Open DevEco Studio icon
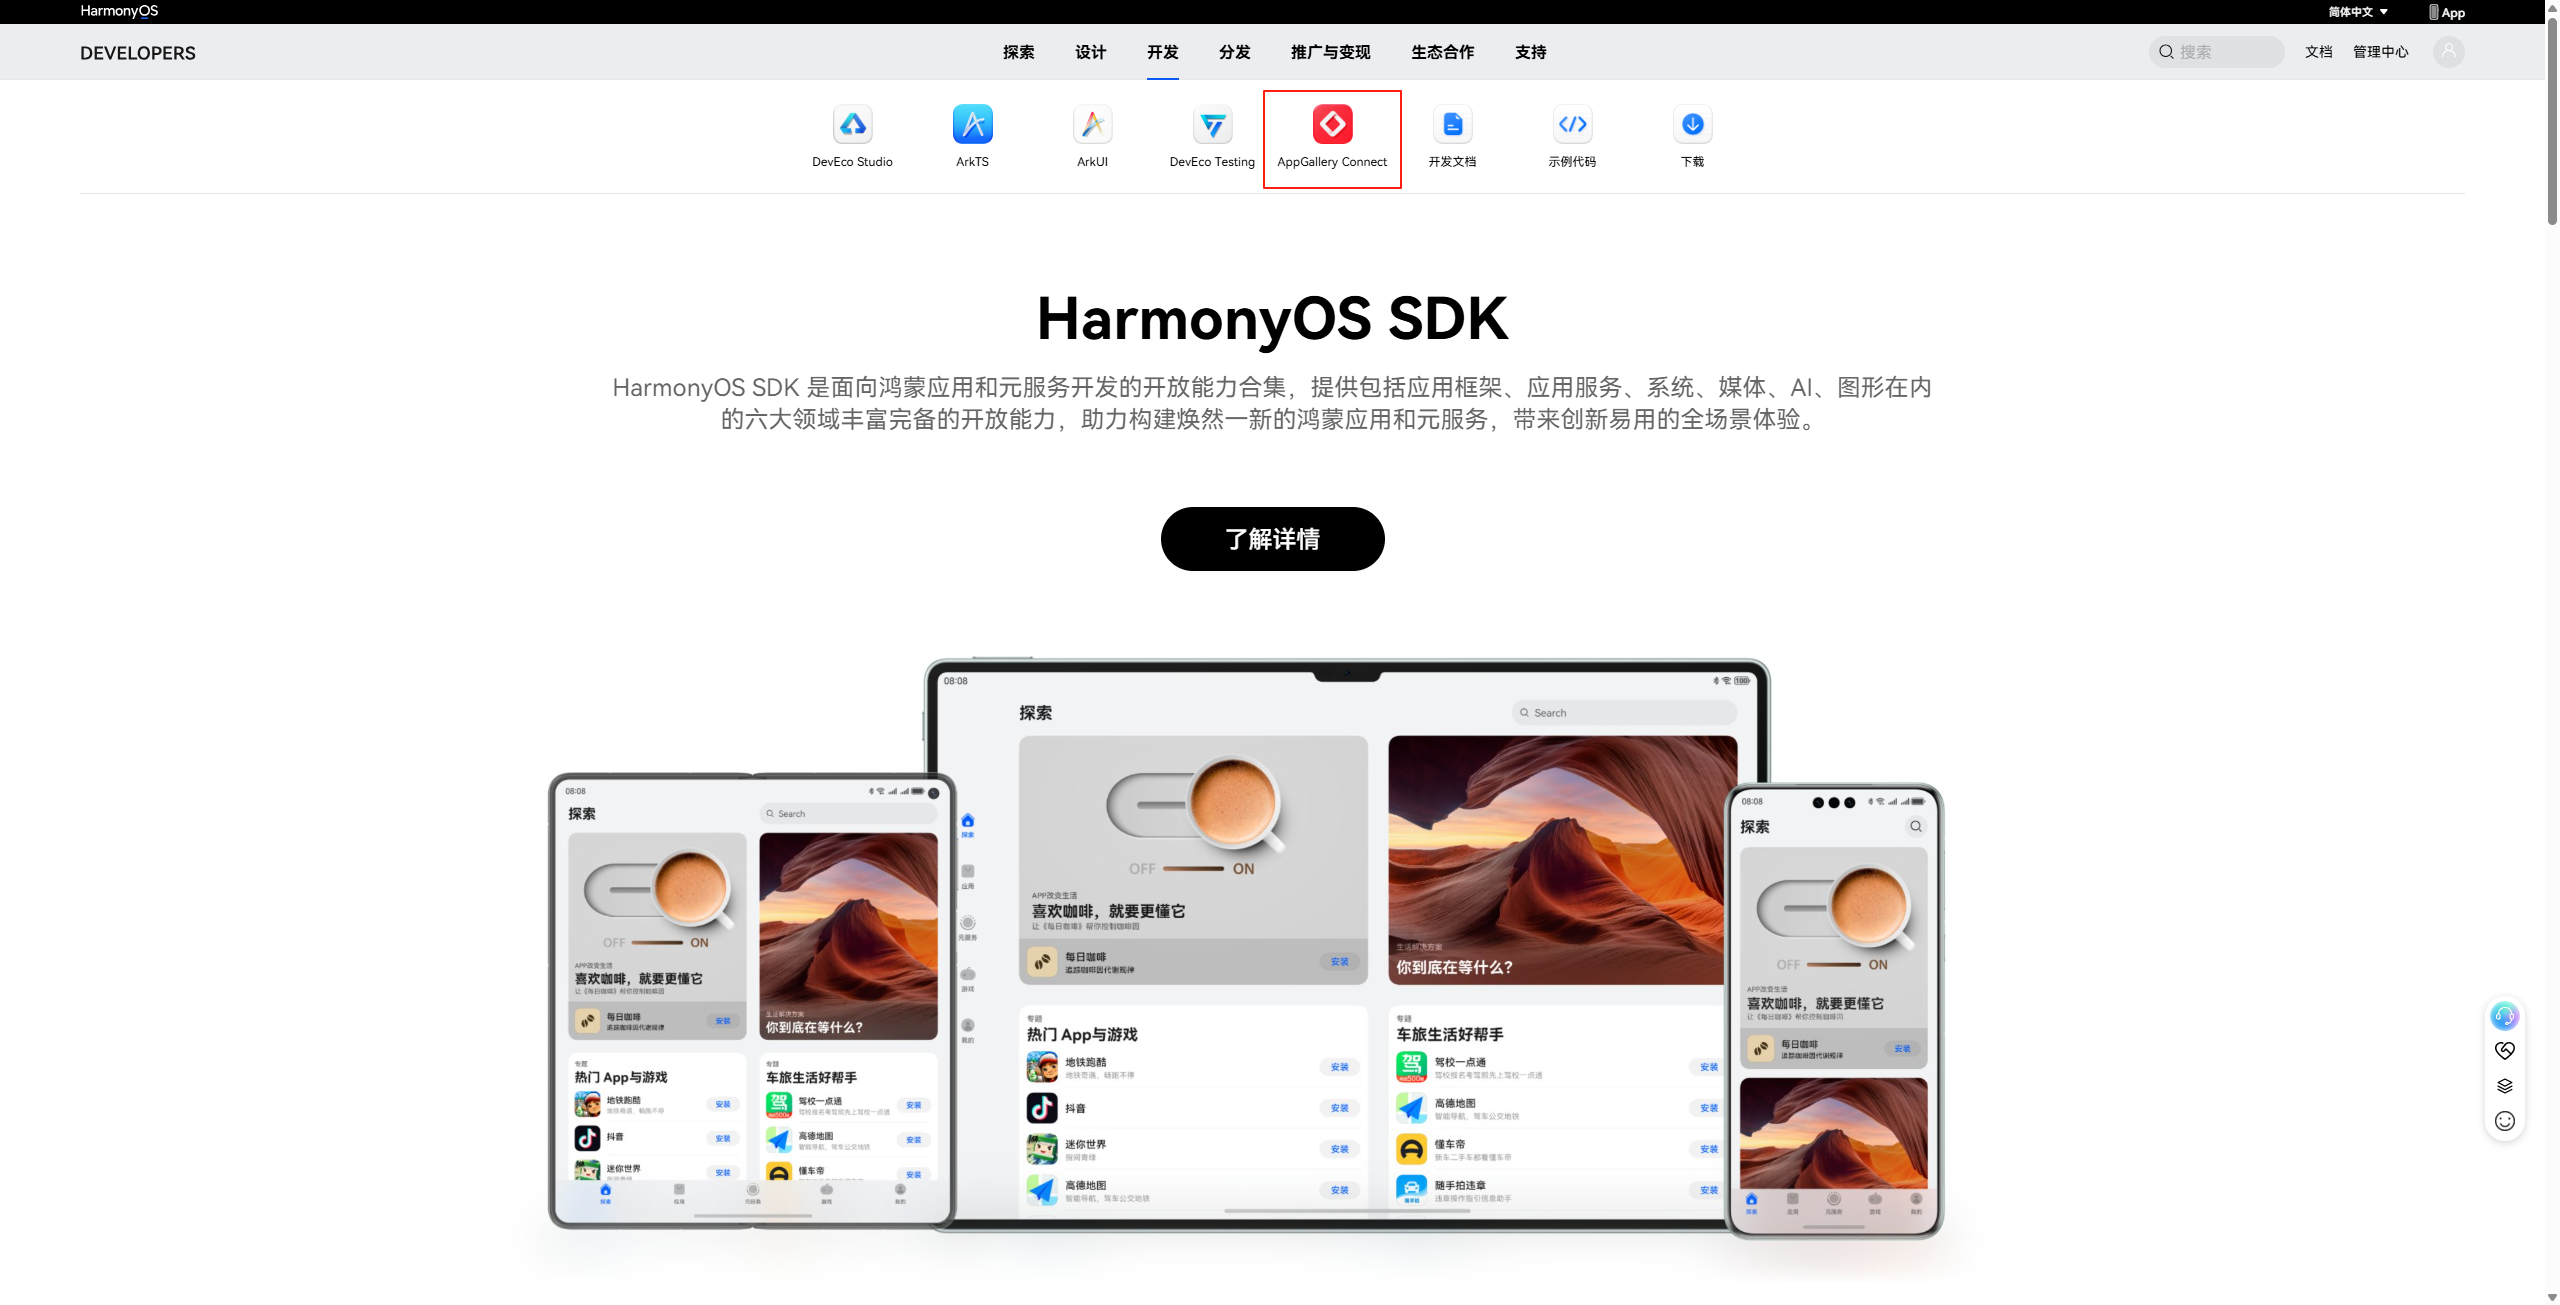The width and height of the screenshot is (2560, 1305). 852,124
